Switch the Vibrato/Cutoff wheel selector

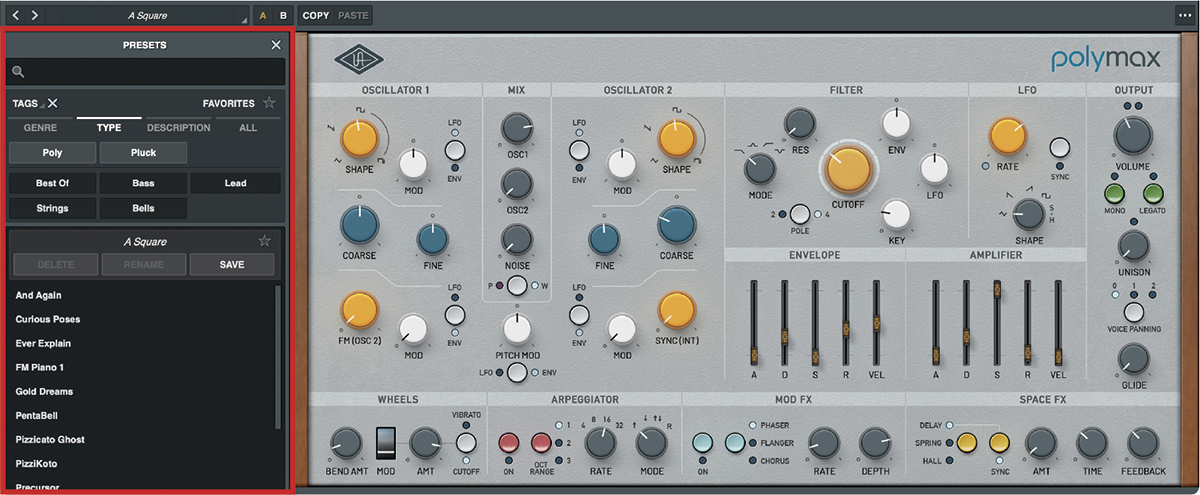466,443
